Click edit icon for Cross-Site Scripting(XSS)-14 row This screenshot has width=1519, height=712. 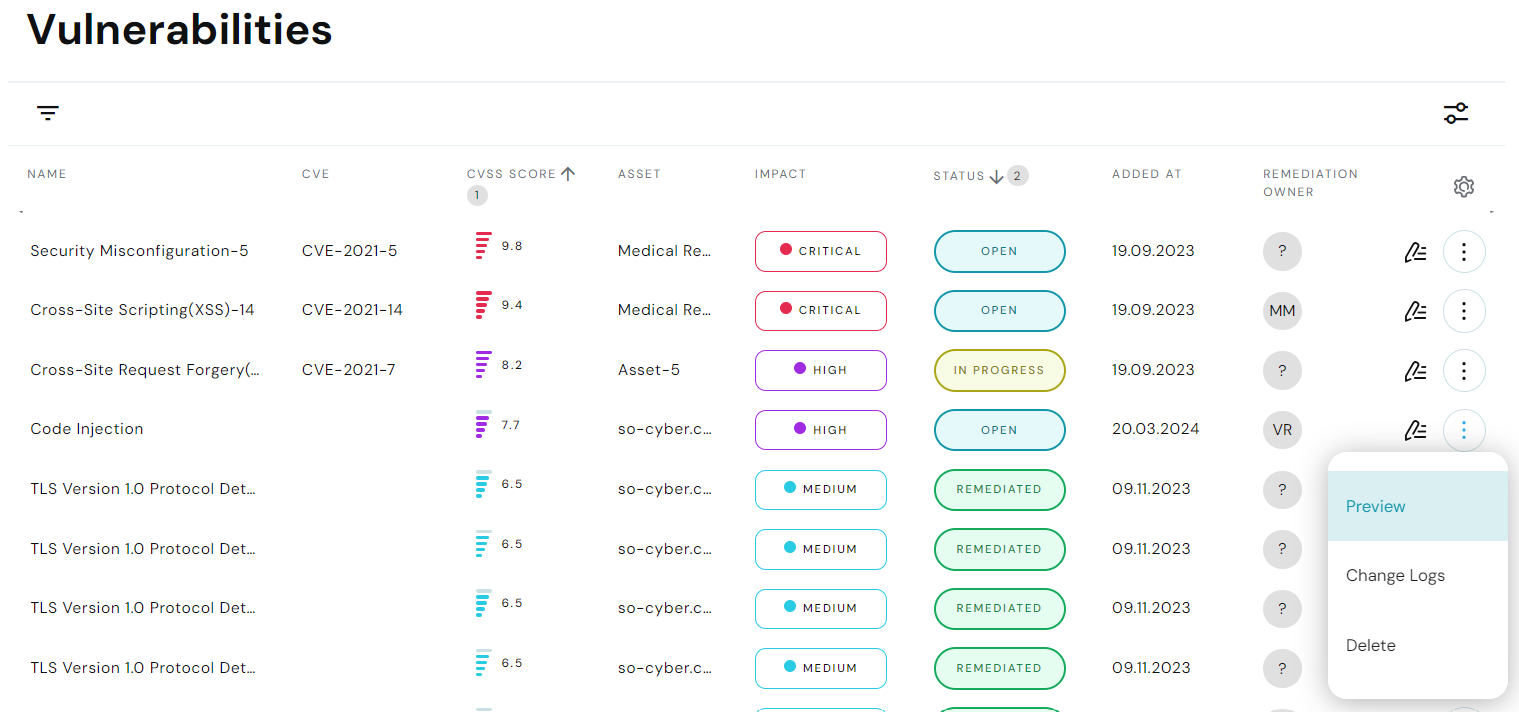coord(1415,311)
